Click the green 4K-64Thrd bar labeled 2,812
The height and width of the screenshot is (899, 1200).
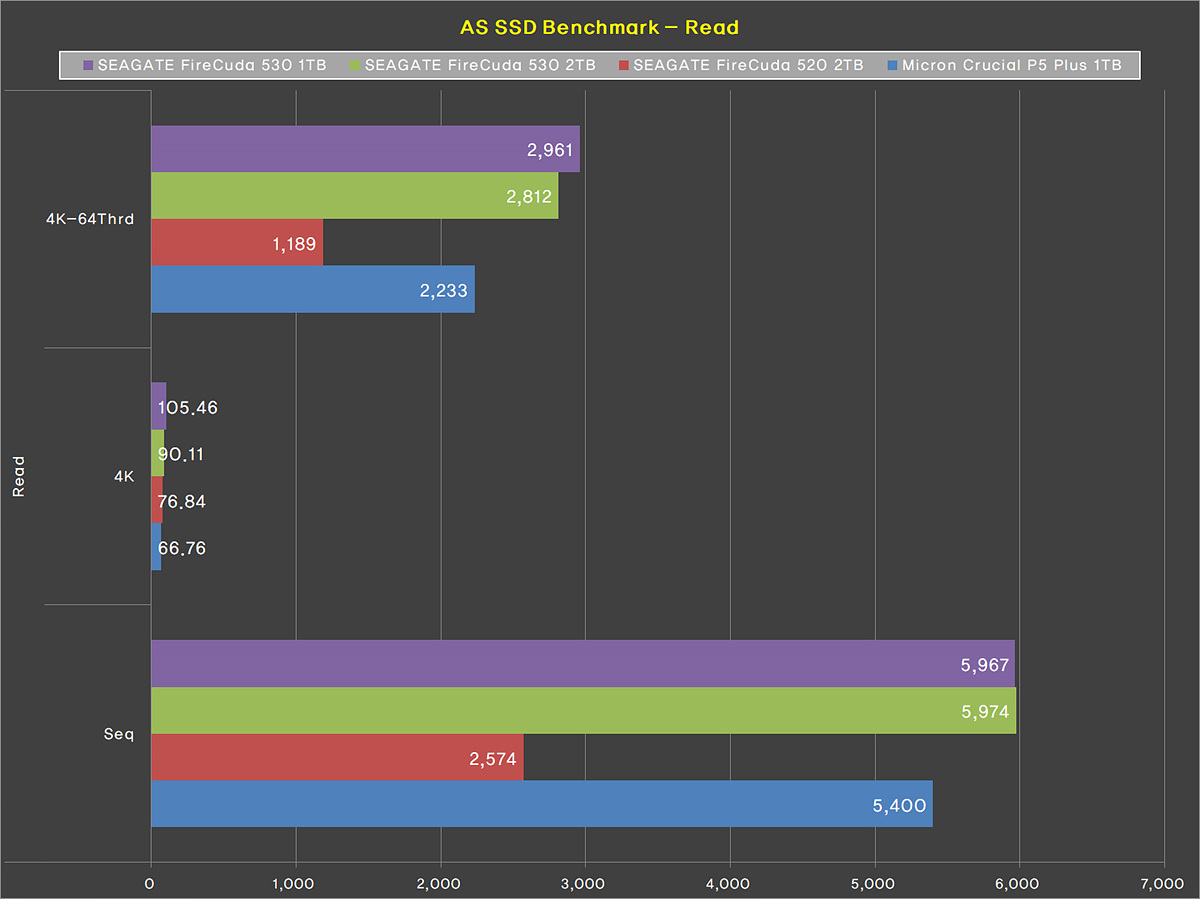pyautogui.click(x=354, y=196)
